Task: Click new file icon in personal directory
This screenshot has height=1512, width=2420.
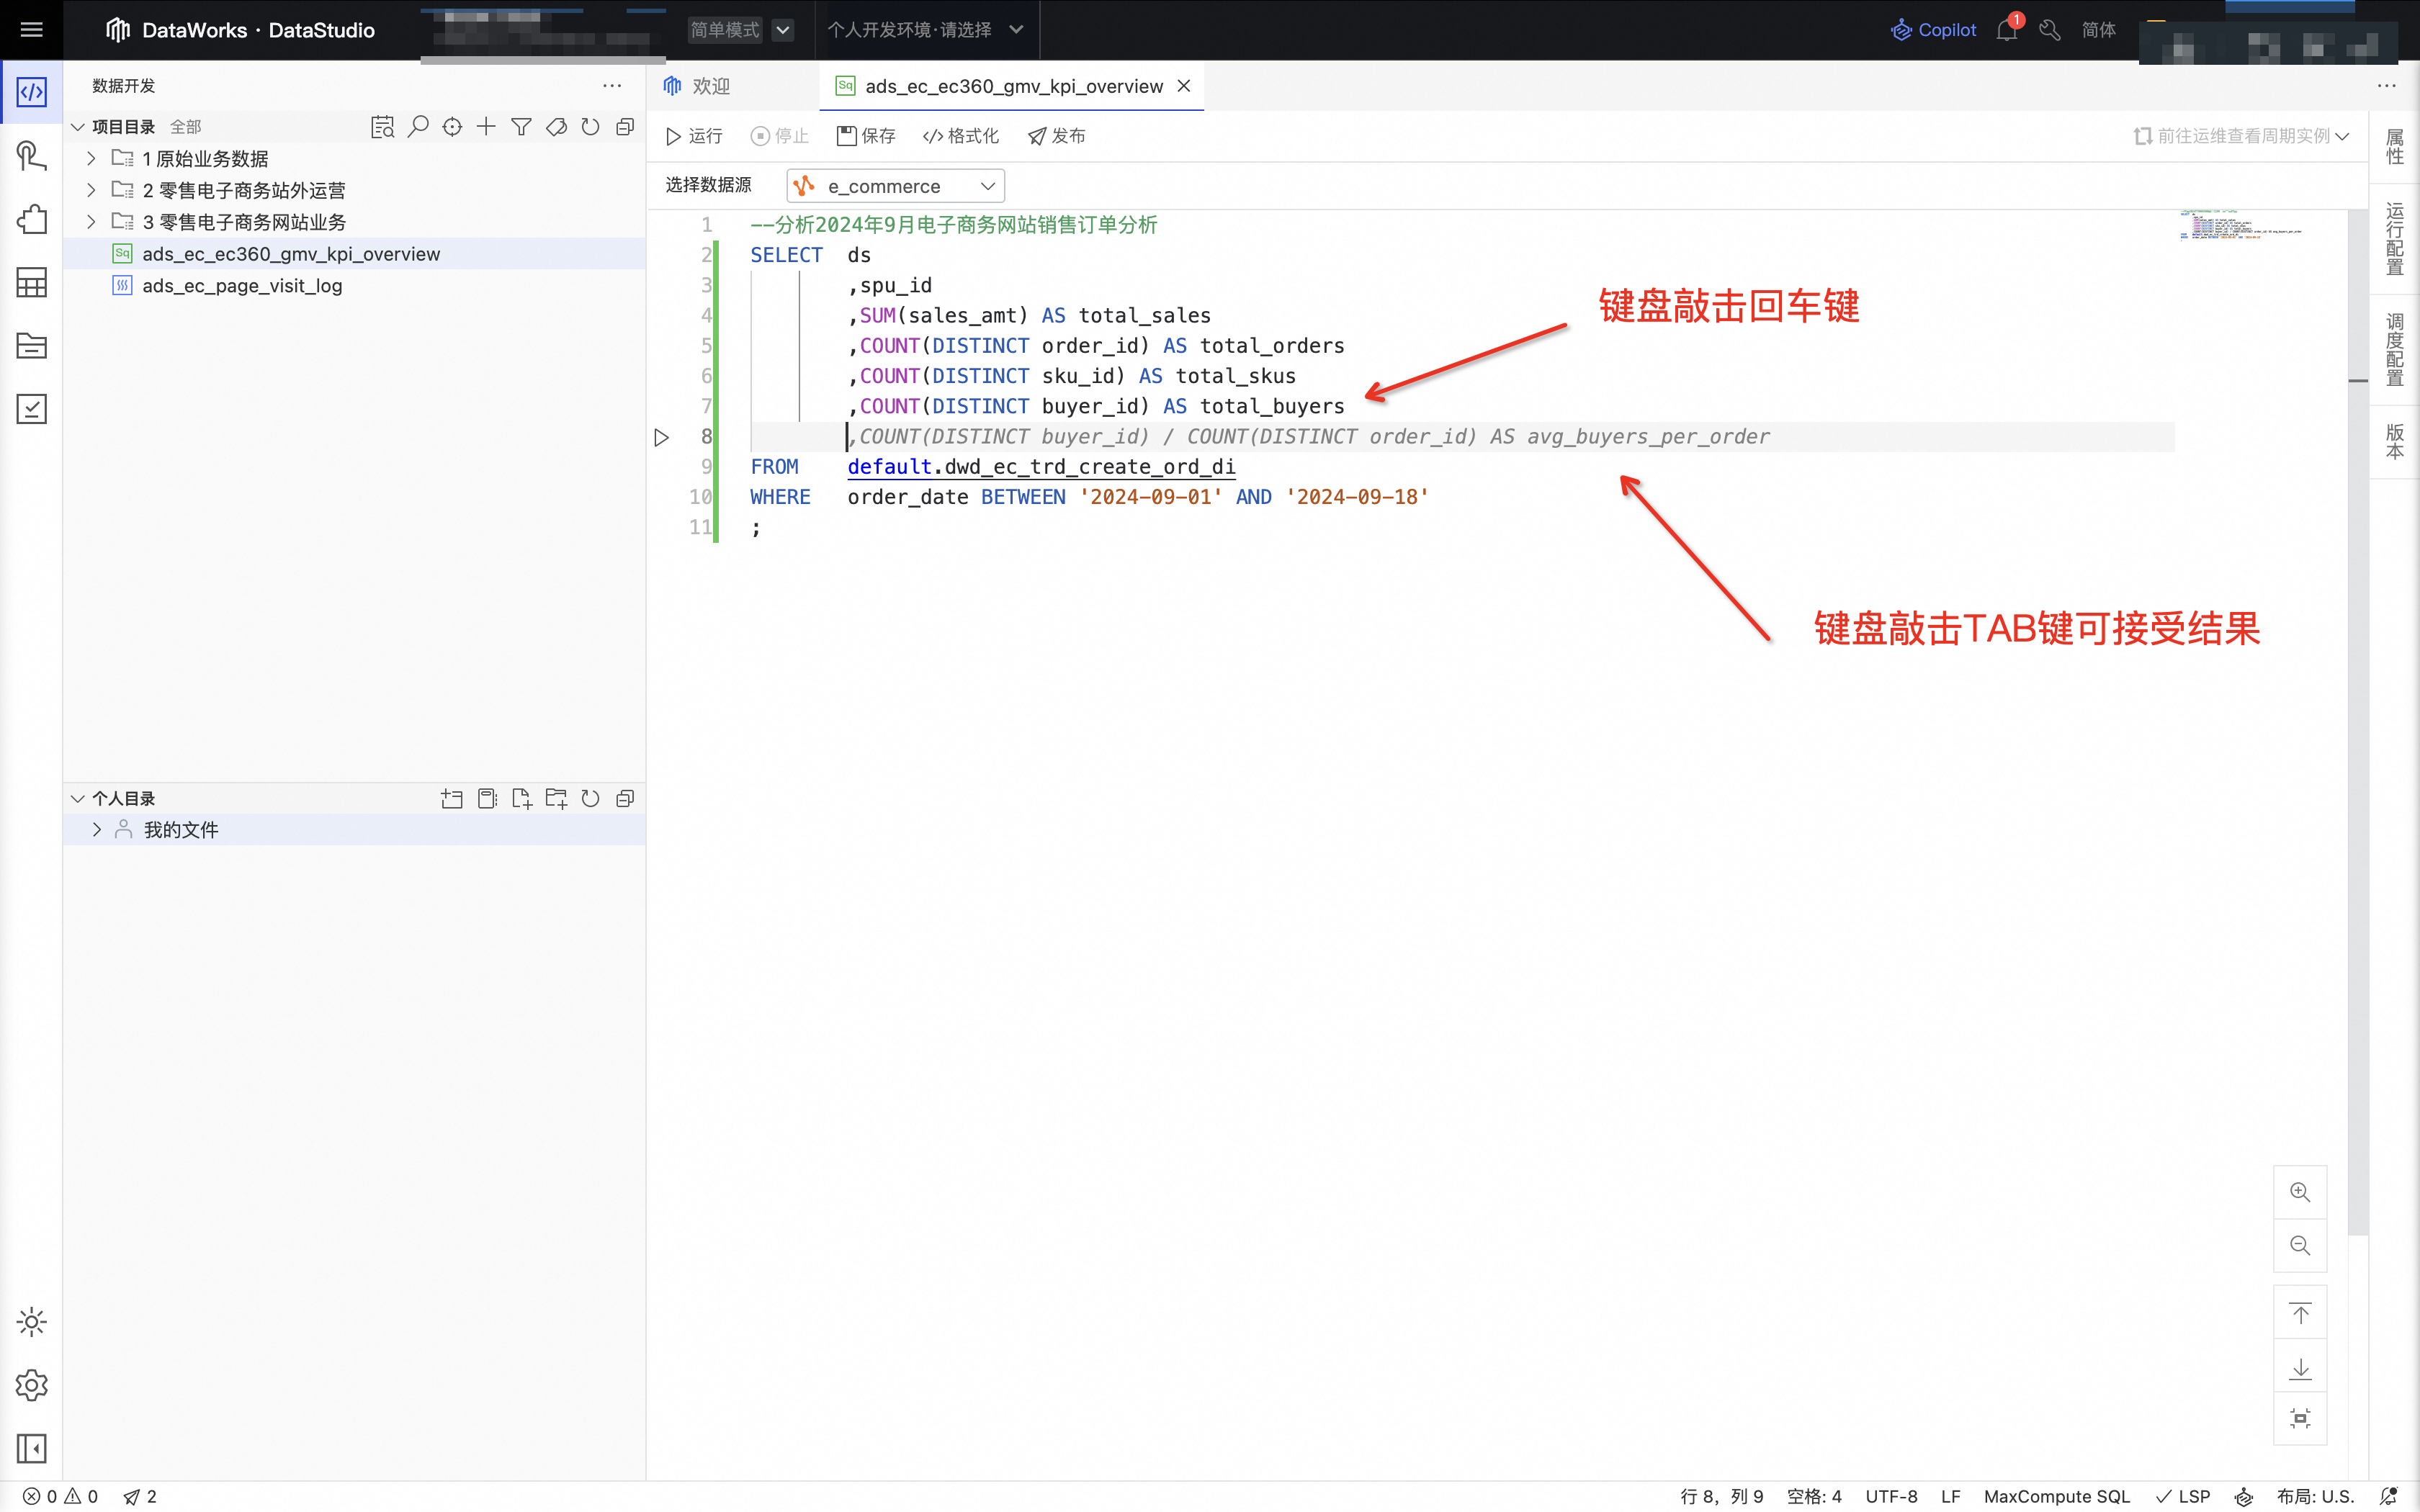Action: click(x=521, y=798)
